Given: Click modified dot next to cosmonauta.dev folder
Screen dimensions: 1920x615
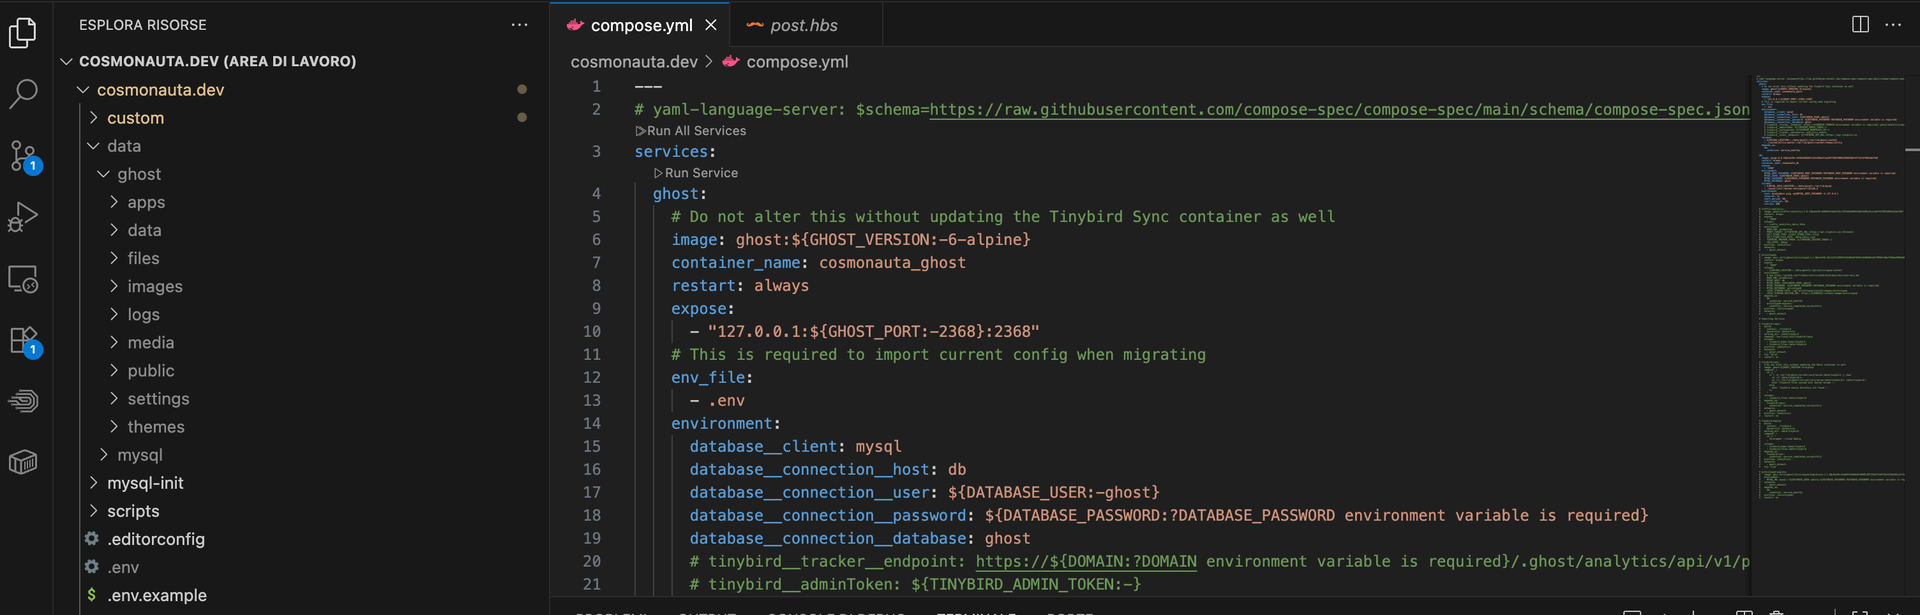Looking at the screenshot, I should pos(522,89).
